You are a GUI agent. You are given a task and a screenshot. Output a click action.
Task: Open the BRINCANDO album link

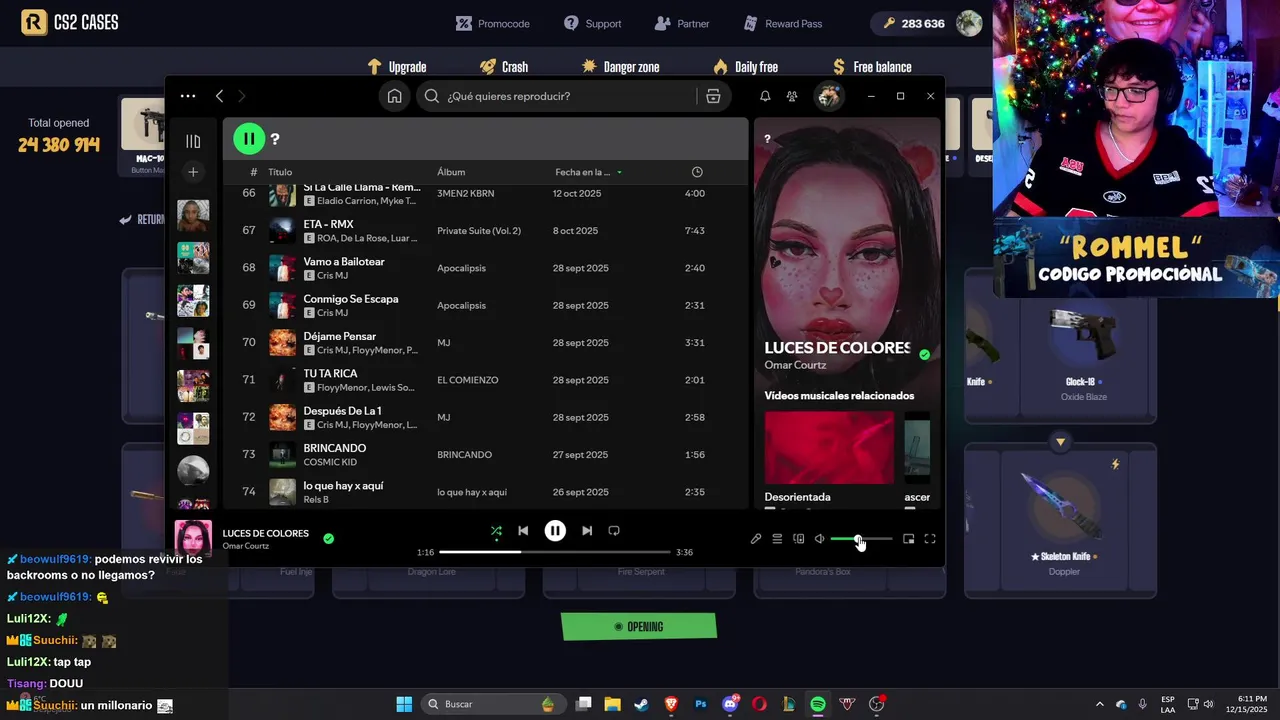point(464,455)
